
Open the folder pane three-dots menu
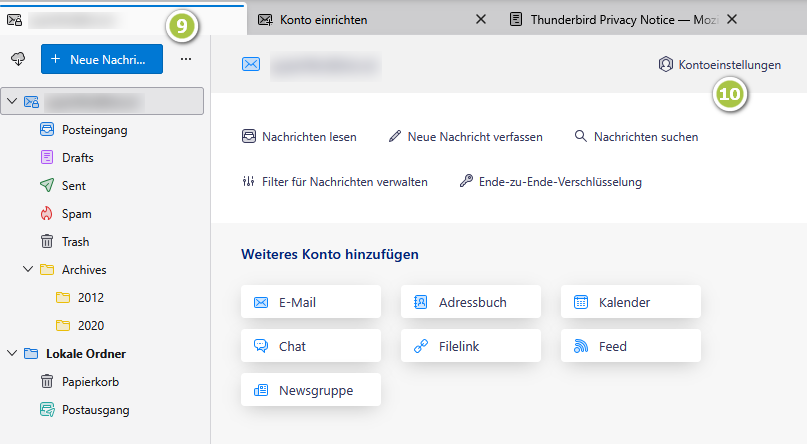(x=186, y=59)
